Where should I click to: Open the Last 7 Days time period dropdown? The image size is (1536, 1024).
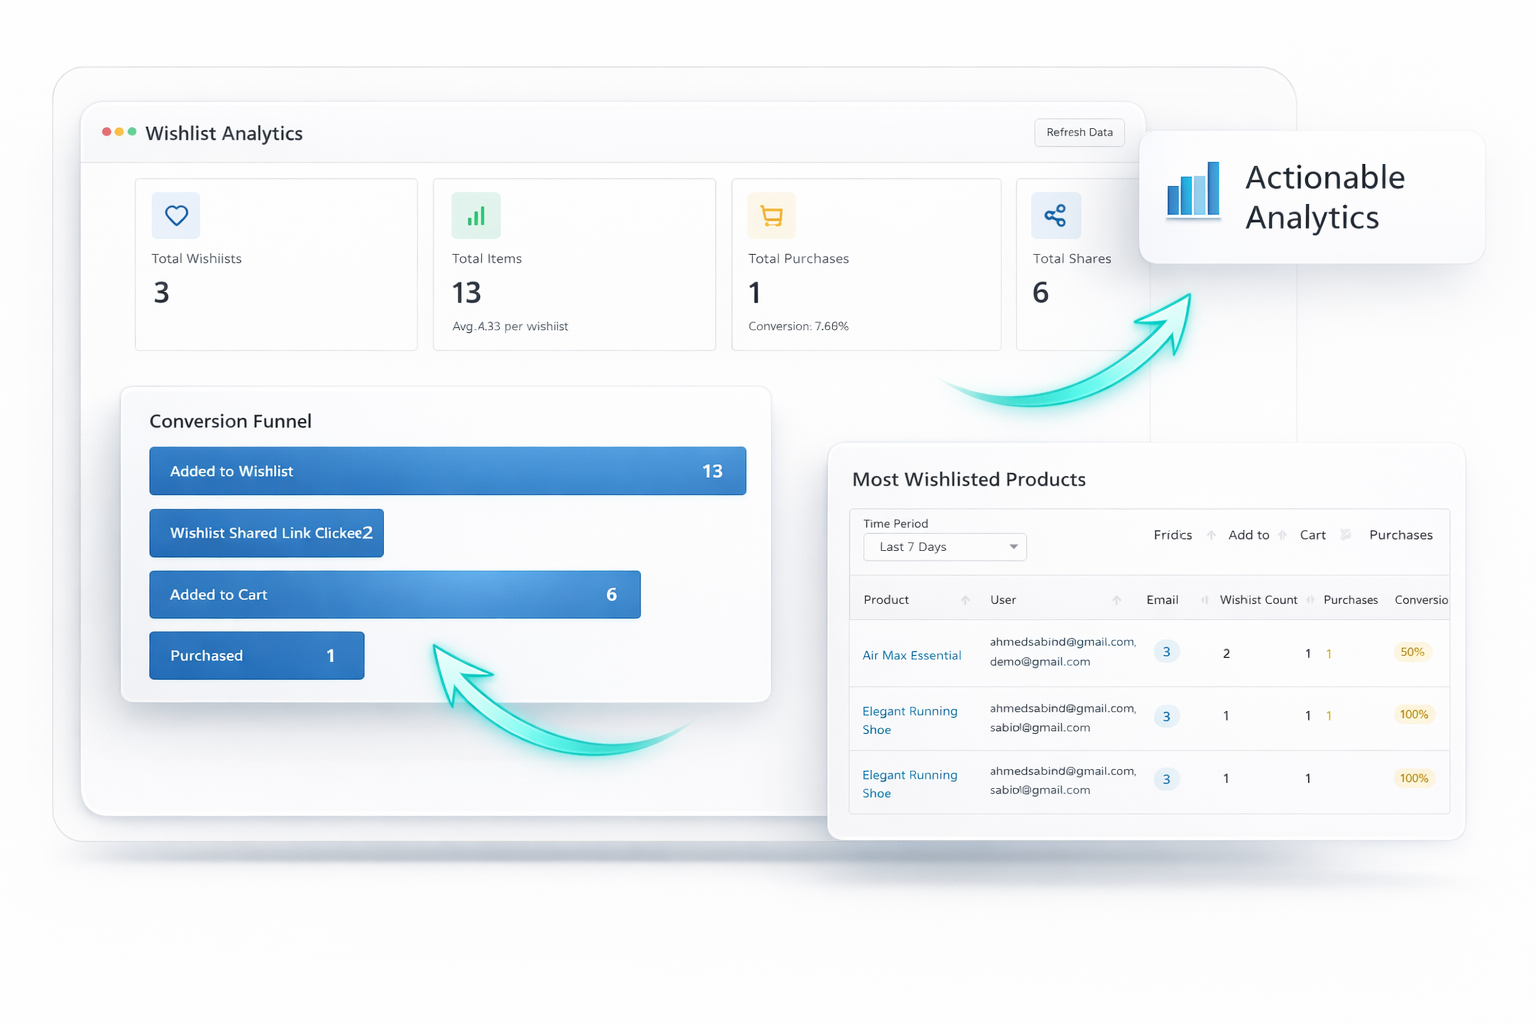pyautogui.click(x=944, y=547)
